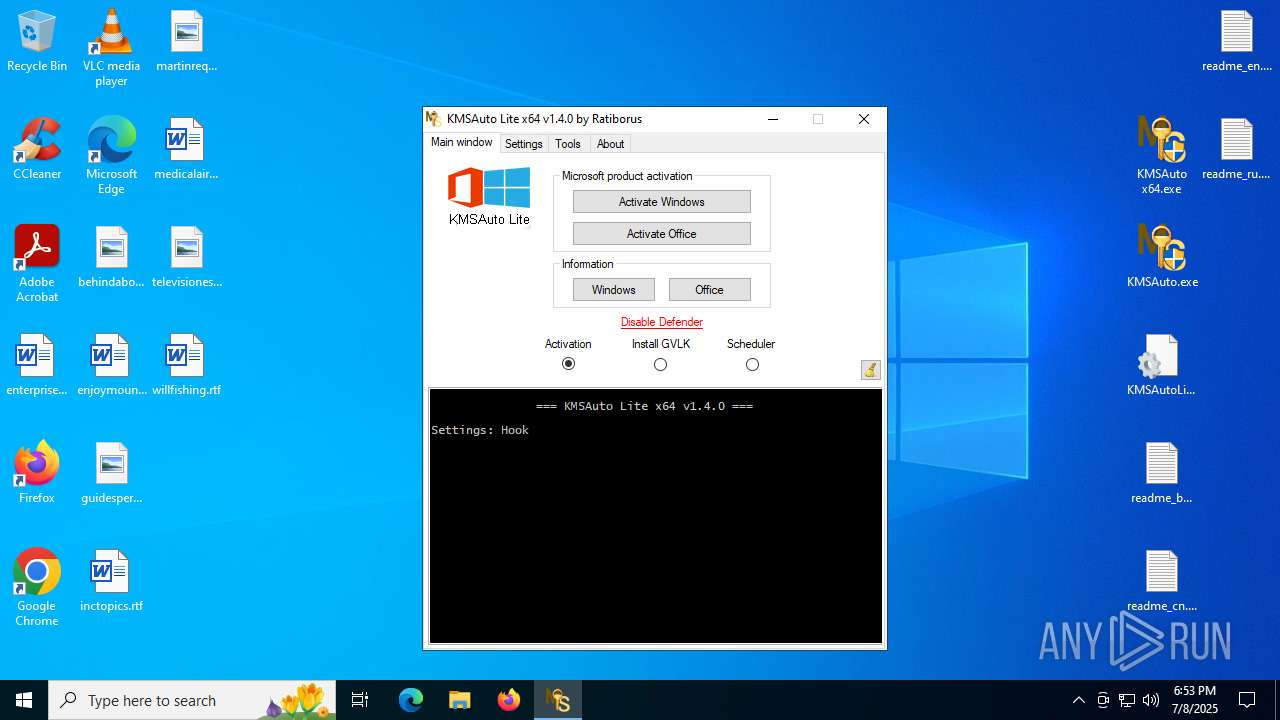Viewport: 1280px width, 720px height.
Task: Select the enterprise Word document icon
Action: pyautogui.click(x=37, y=366)
